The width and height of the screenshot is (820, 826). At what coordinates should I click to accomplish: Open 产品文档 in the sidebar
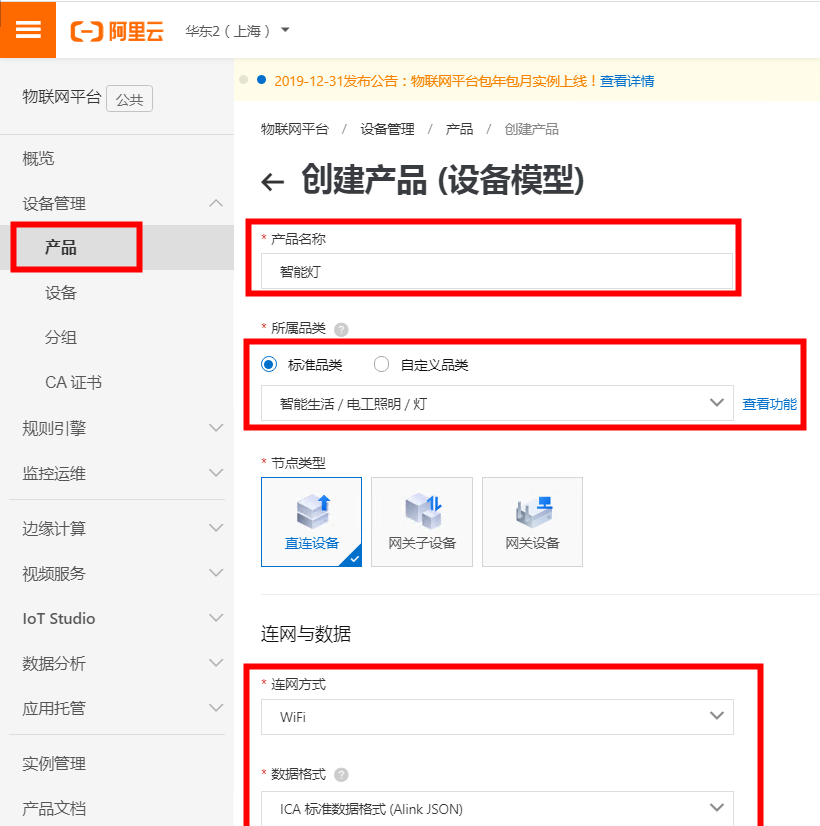tap(54, 808)
